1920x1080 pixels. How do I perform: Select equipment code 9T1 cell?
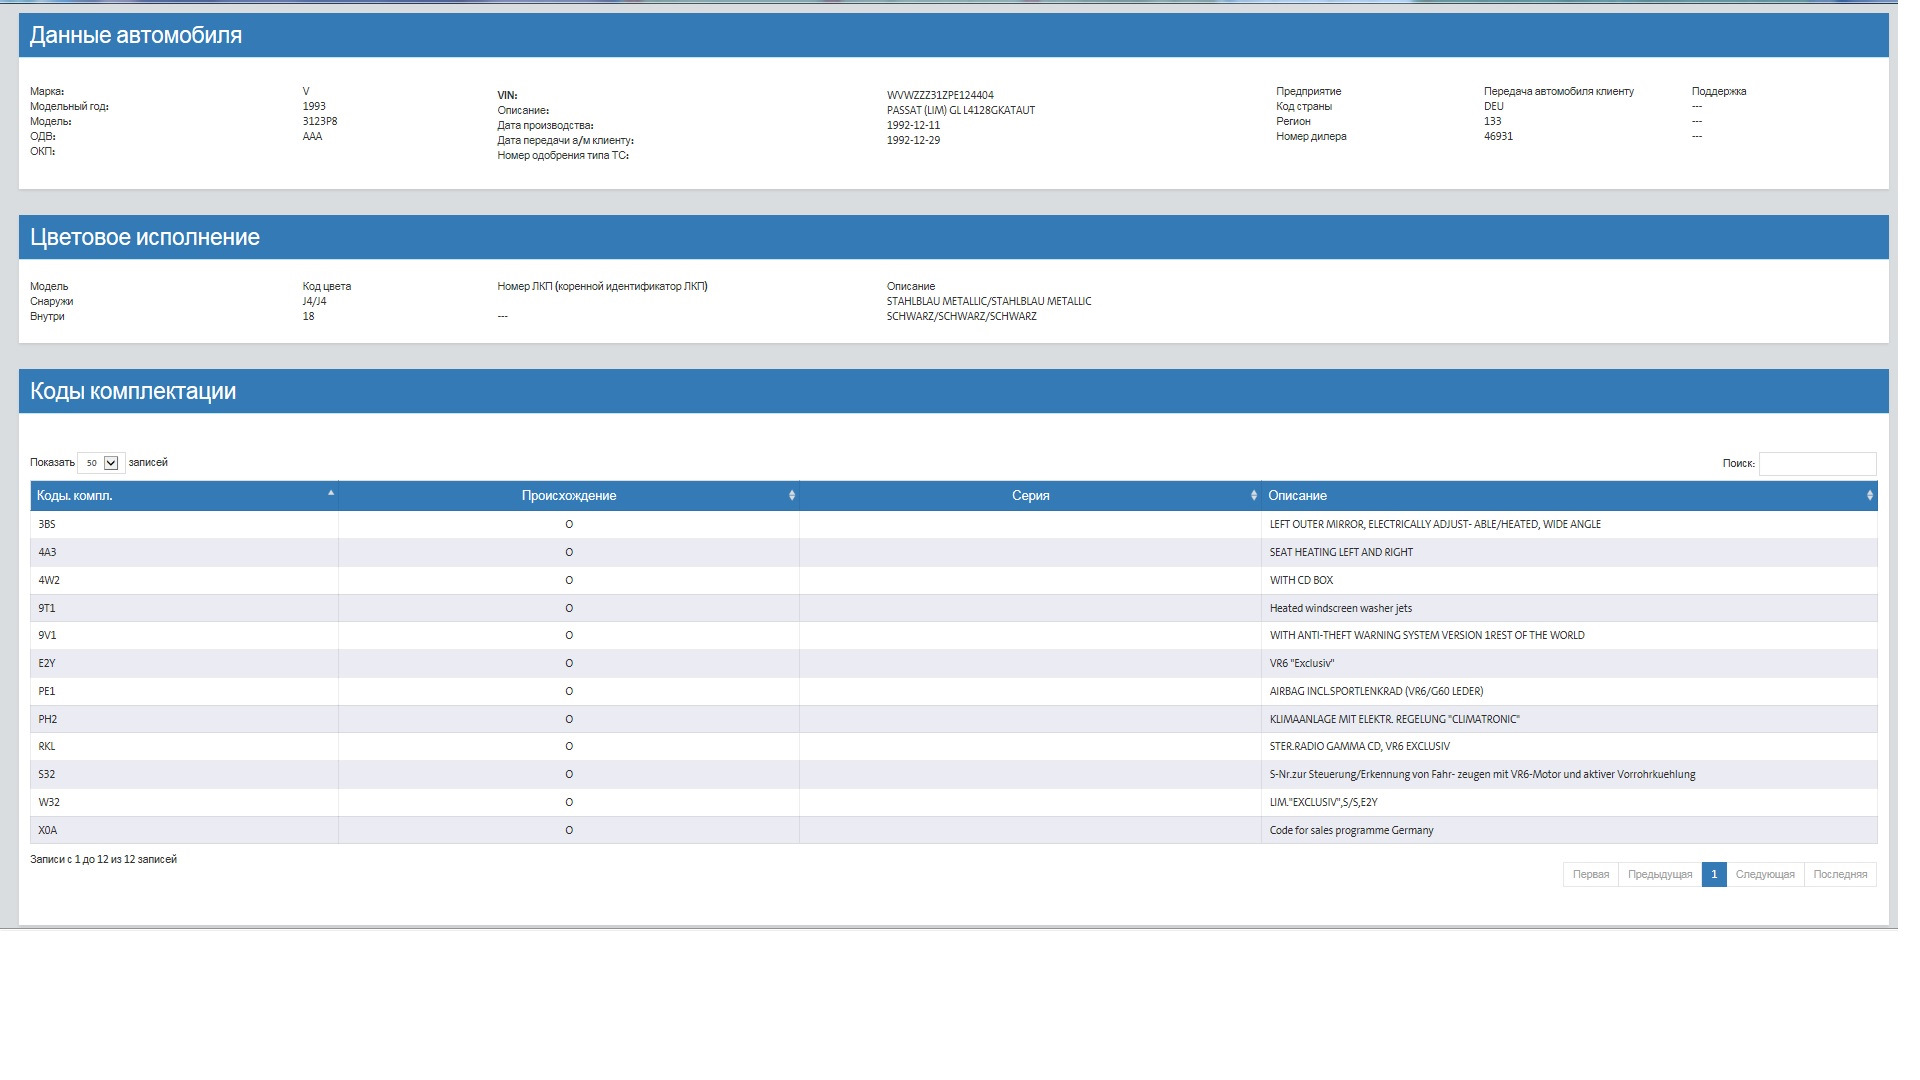(184, 608)
